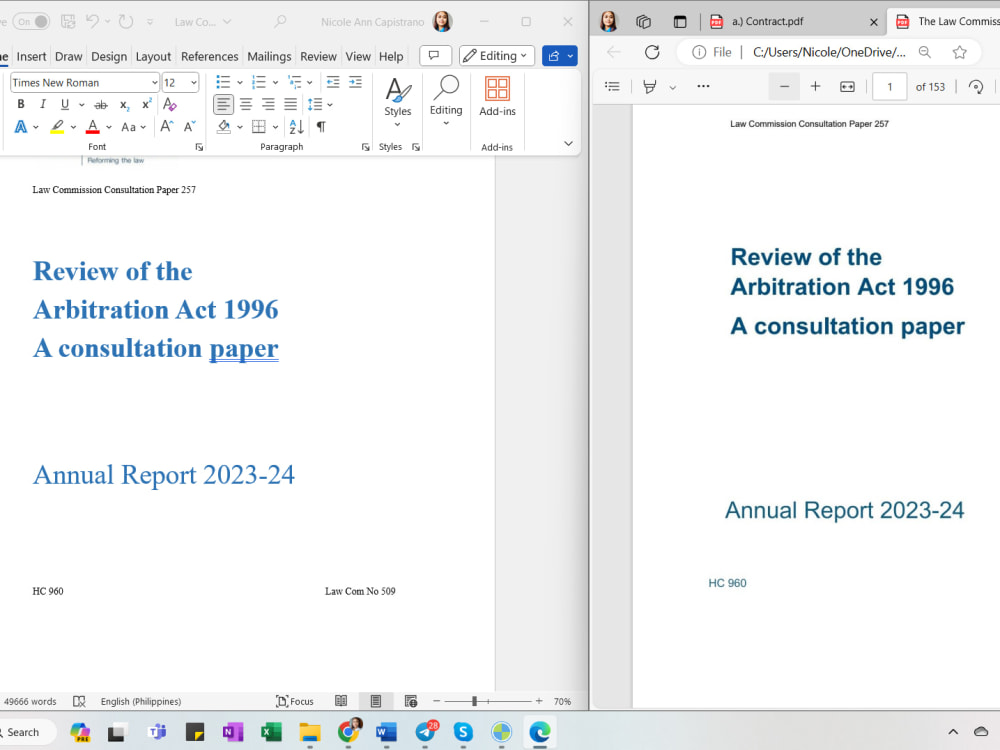Click the PDF page number field
The image size is (1000, 750).
point(889,87)
